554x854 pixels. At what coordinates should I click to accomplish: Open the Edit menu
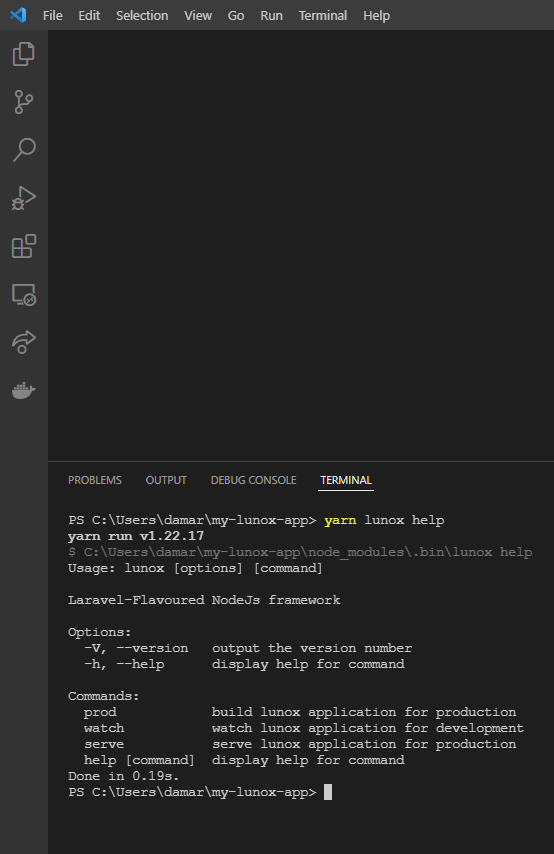tap(89, 15)
